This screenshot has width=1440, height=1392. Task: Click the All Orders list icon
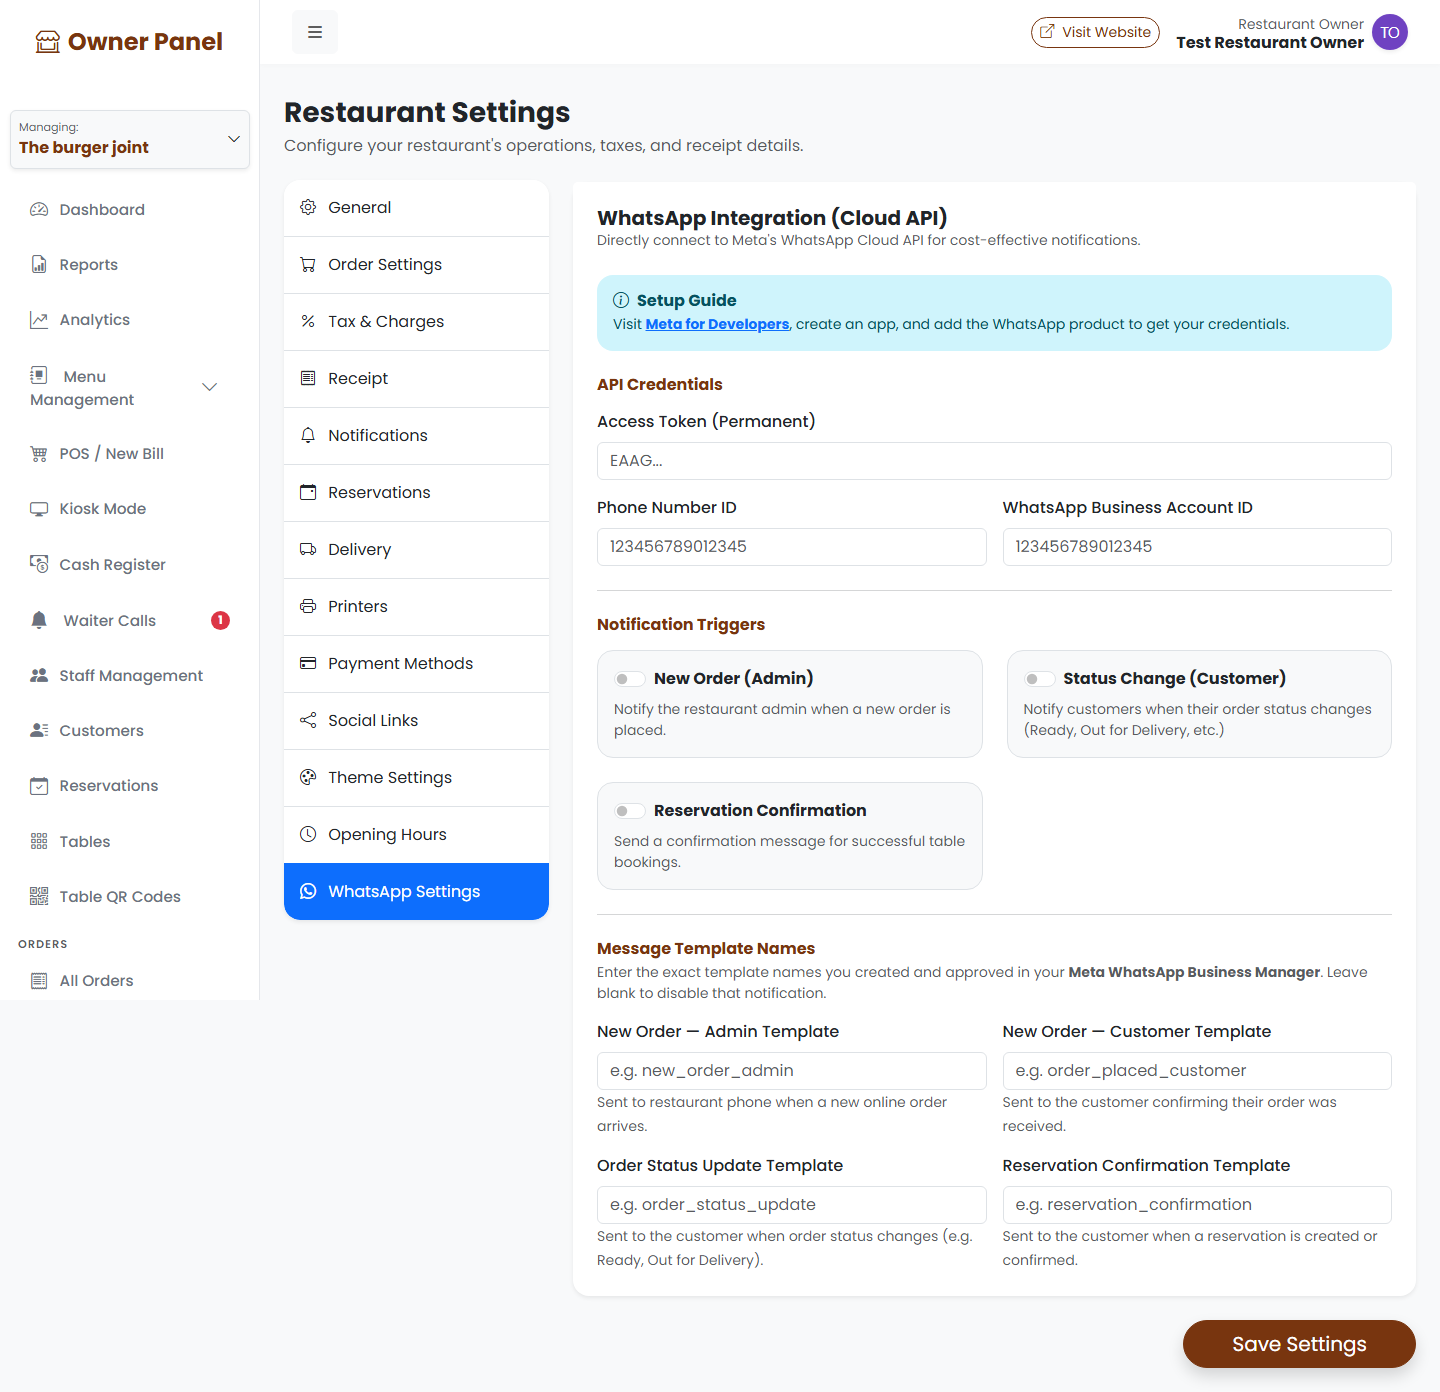[39, 981]
